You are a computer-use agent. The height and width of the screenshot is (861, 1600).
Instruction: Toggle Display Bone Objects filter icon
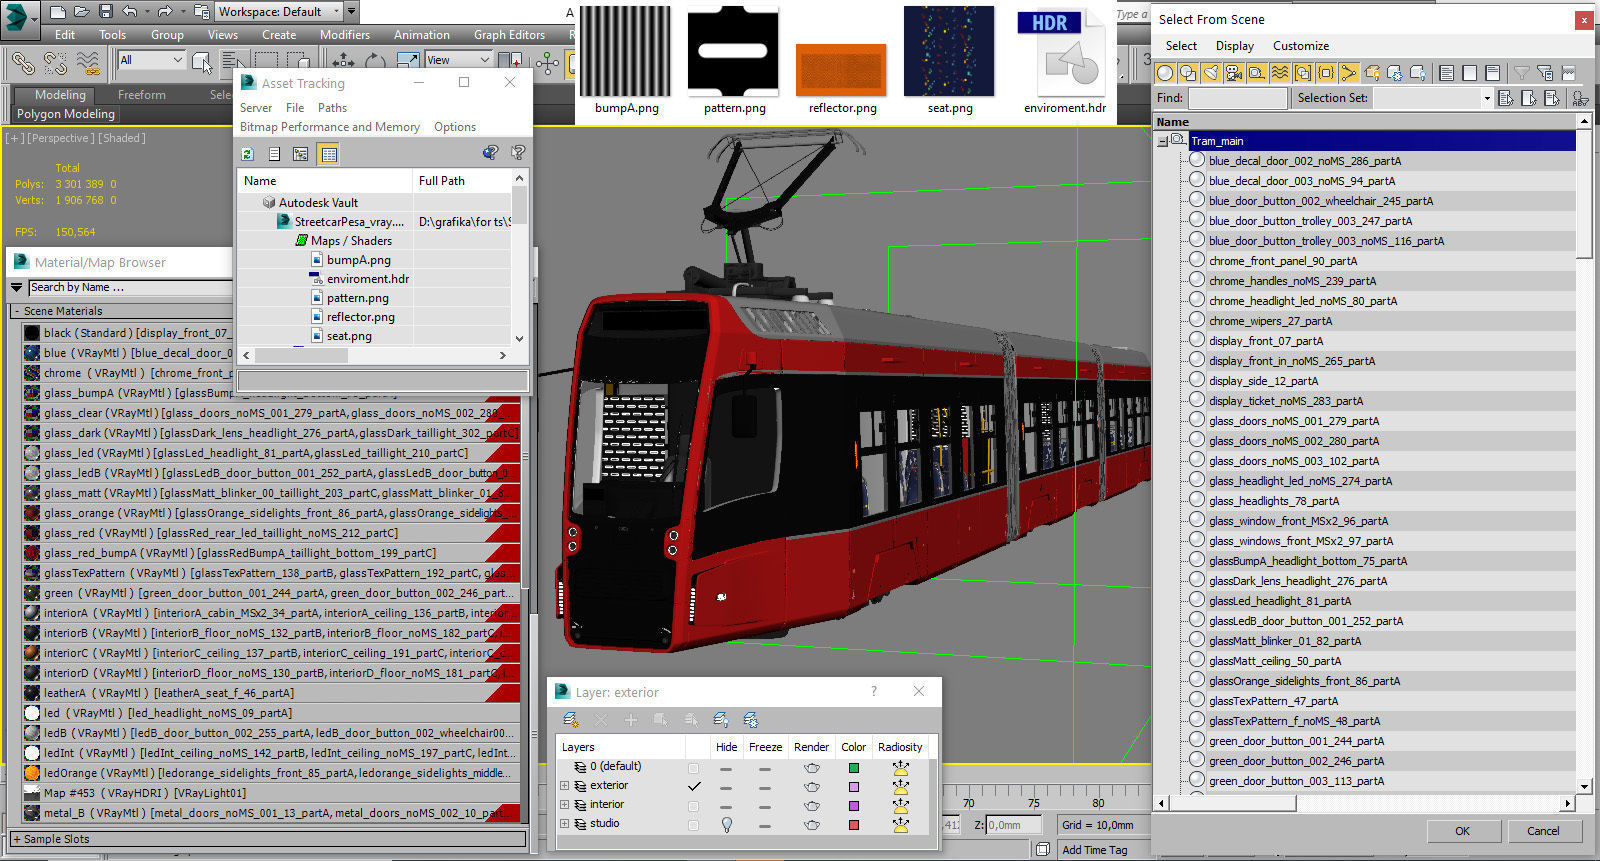click(1349, 73)
